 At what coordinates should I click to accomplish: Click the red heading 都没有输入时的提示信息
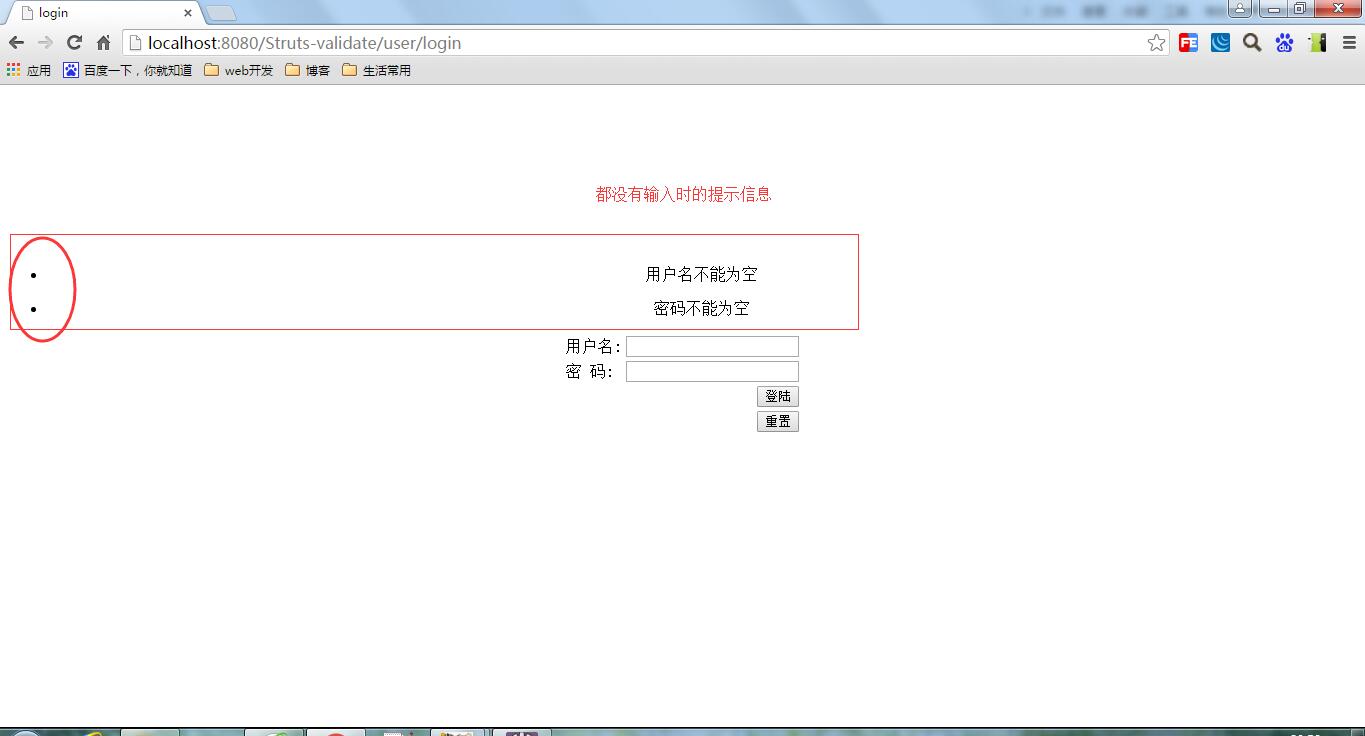click(683, 194)
